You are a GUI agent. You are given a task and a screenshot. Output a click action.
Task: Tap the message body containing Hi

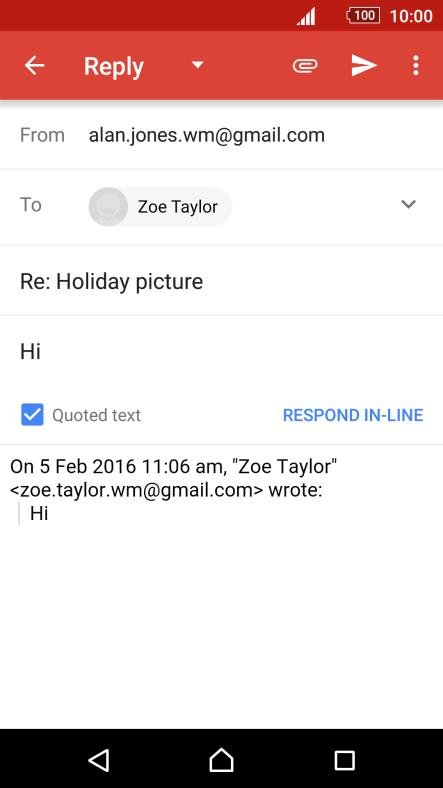tap(222, 351)
